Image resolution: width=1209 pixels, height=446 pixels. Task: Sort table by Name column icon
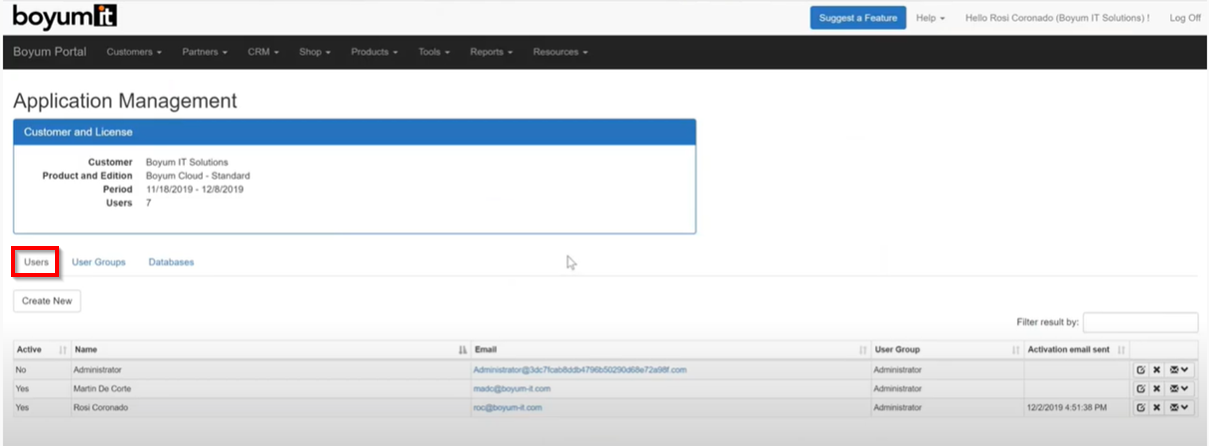(462, 350)
